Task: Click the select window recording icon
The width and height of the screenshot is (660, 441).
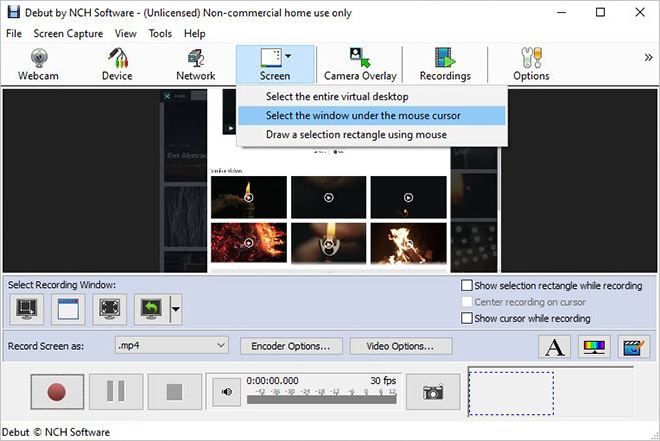Action: click(x=68, y=309)
